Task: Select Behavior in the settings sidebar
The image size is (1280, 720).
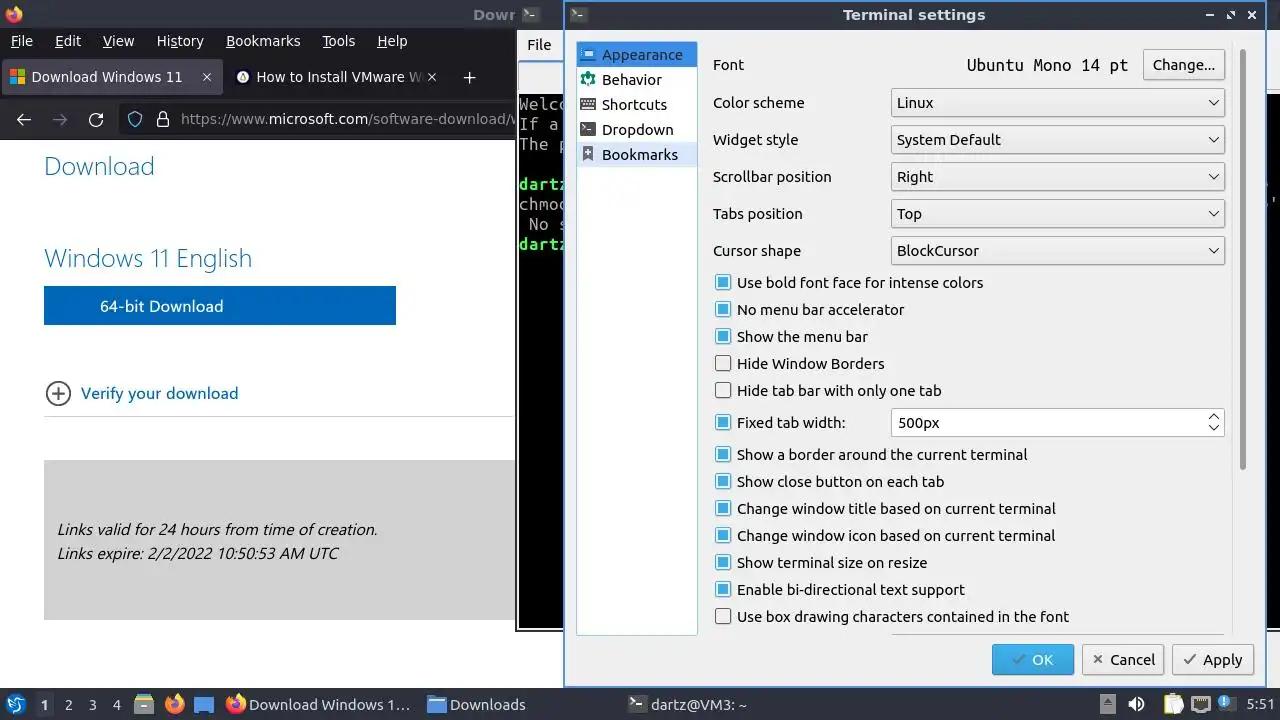Action: pos(636,80)
